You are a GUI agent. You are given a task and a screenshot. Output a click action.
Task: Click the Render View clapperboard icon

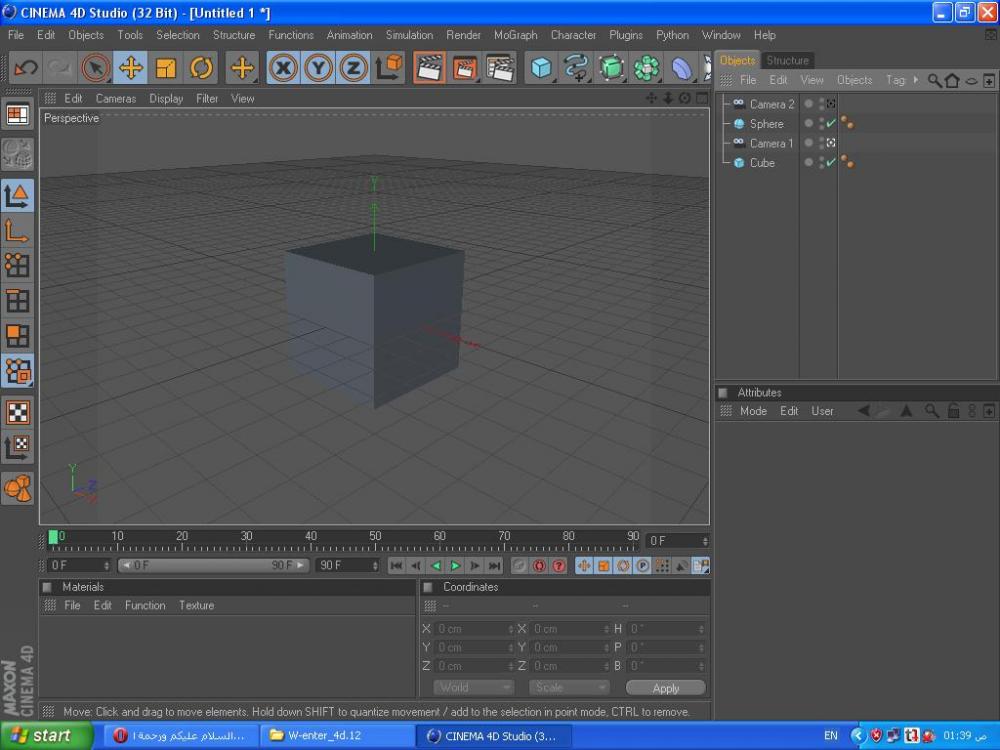429,68
